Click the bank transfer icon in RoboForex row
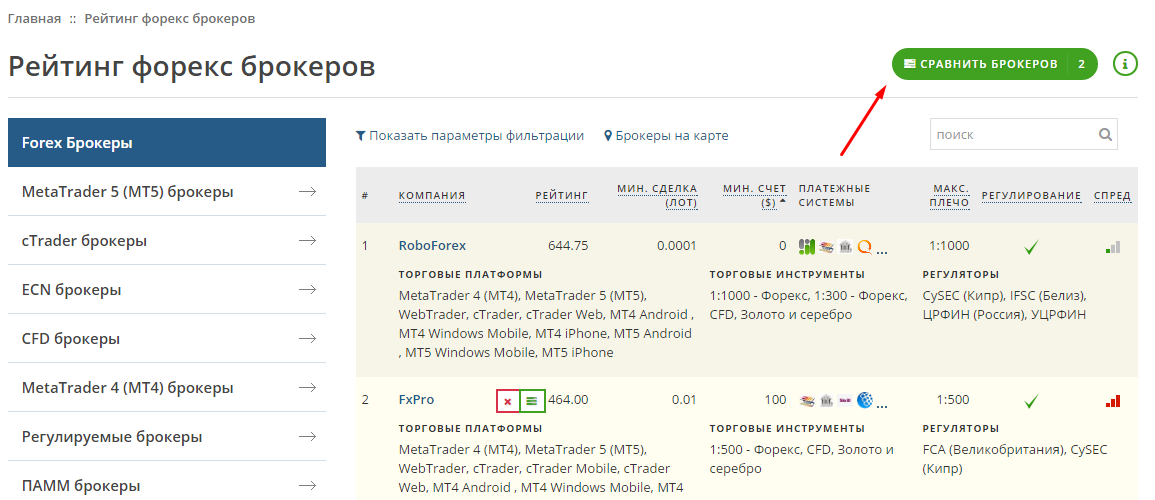Viewport: 1155px width, 500px height. tap(845, 247)
